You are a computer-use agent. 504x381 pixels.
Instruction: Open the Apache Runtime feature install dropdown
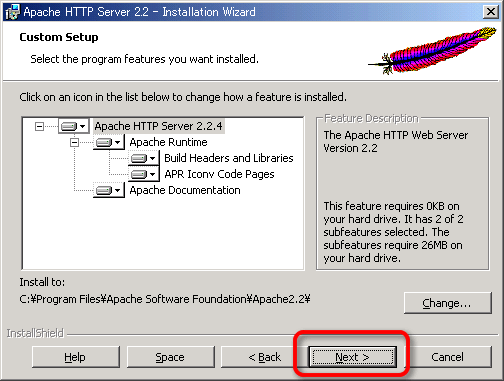109,142
